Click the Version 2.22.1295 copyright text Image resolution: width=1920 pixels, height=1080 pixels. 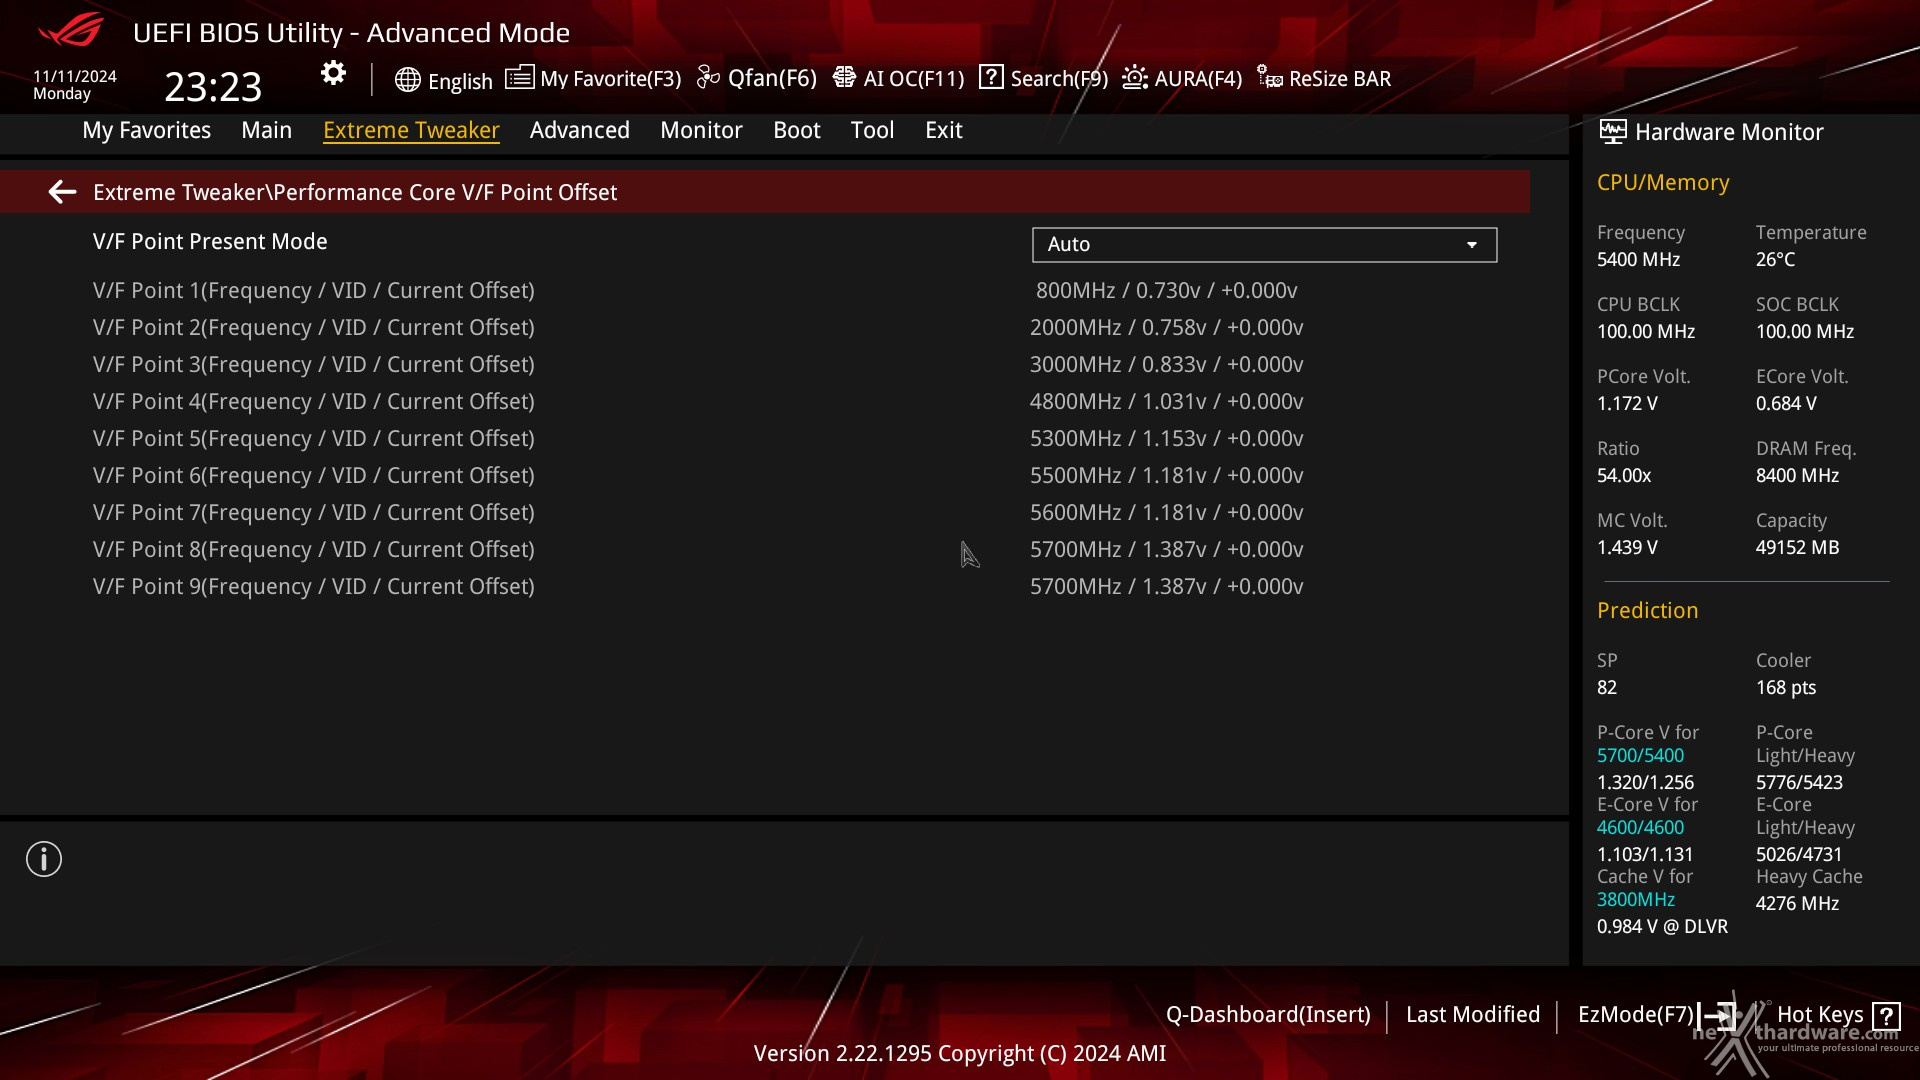(x=960, y=1054)
